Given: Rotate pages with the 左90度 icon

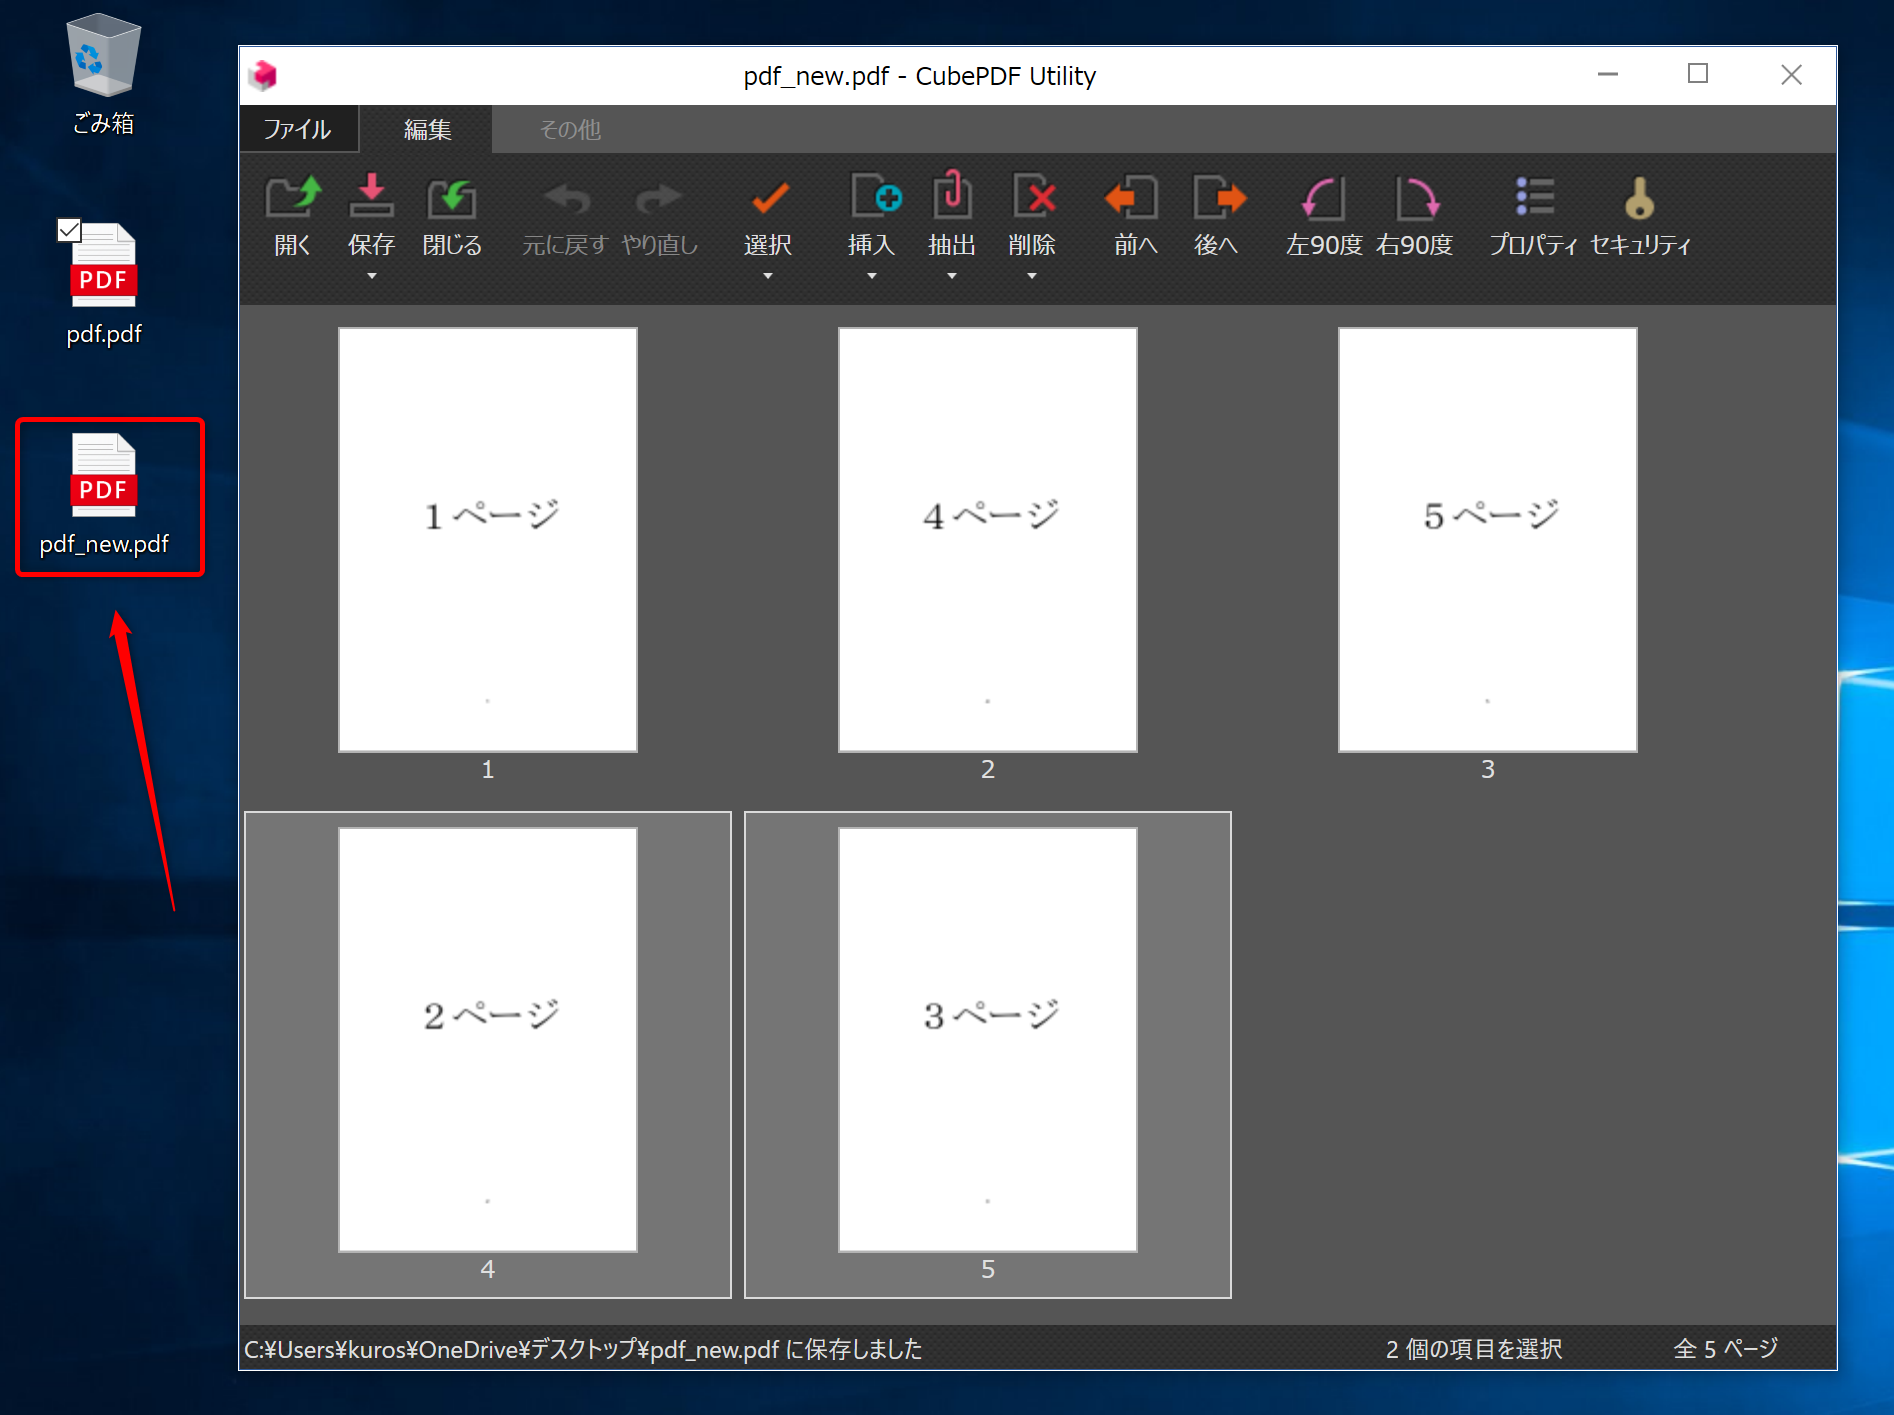Looking at the screenshot, I should pos(1323,199).
